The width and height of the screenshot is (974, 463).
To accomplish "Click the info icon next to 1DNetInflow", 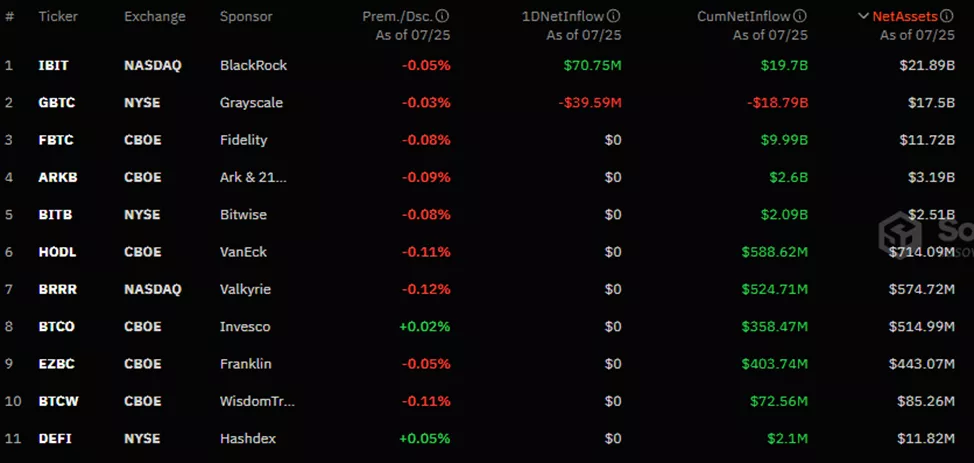I will tap(614, 17).
